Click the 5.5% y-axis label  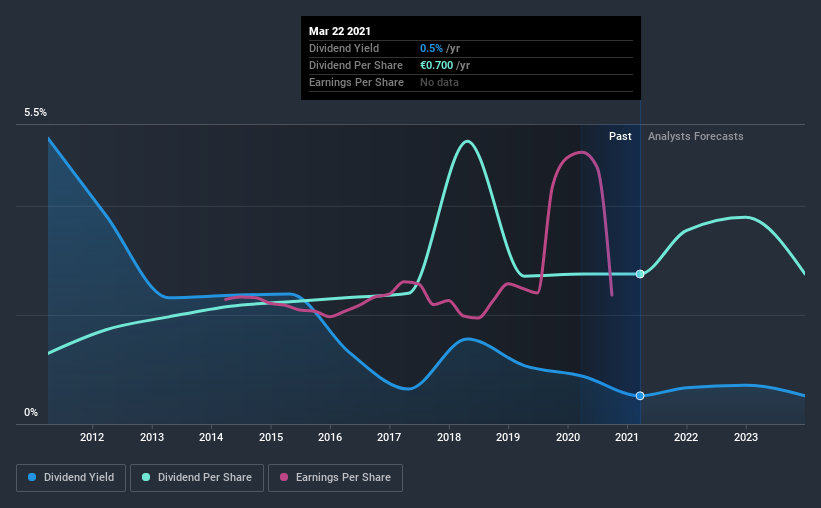click(x=35, y=113)
